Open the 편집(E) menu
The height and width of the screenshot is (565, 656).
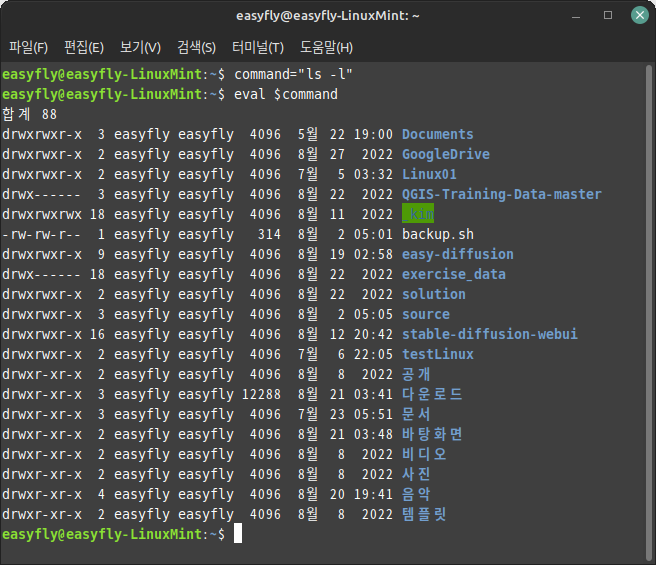(x=84, y=47)
